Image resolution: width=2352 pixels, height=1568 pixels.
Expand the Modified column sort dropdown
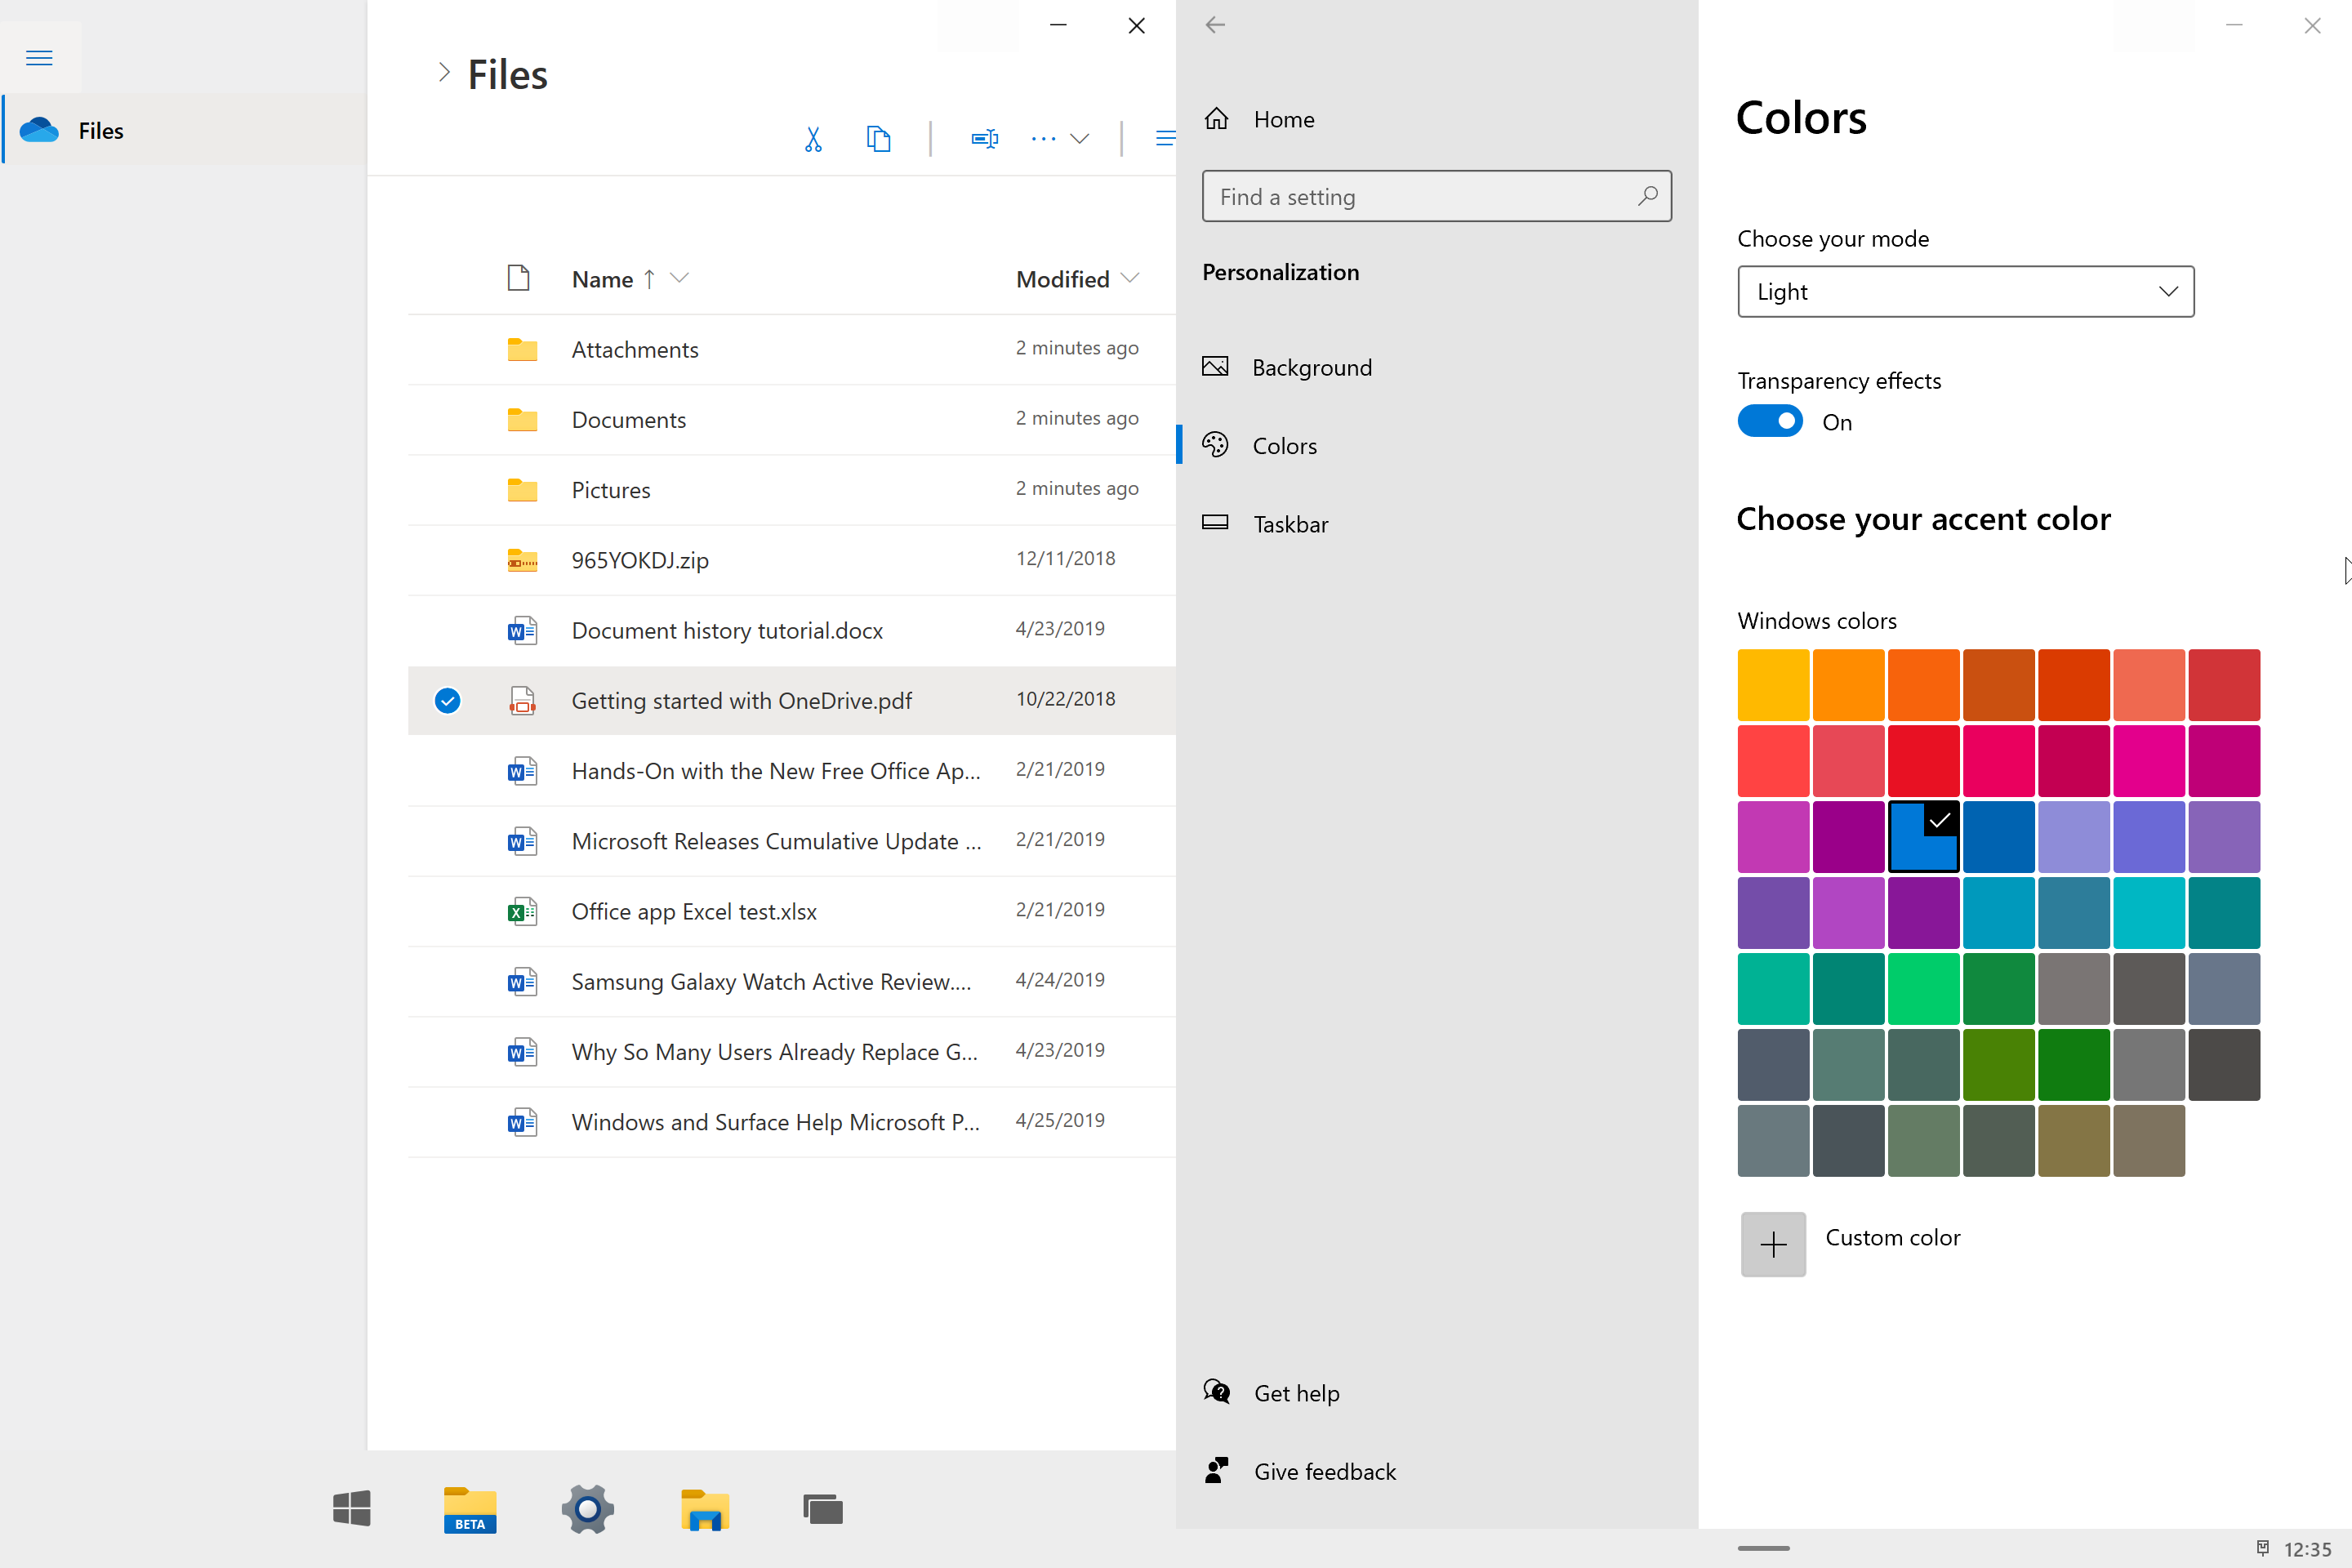pyautogui.click(x=1130, y=278)
